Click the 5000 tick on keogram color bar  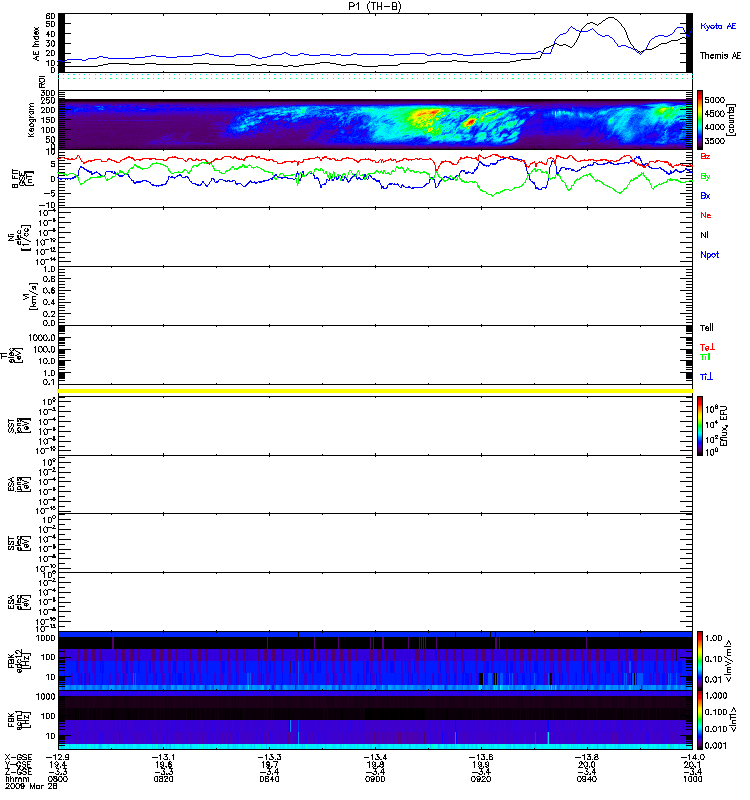(x=714, y=100)
